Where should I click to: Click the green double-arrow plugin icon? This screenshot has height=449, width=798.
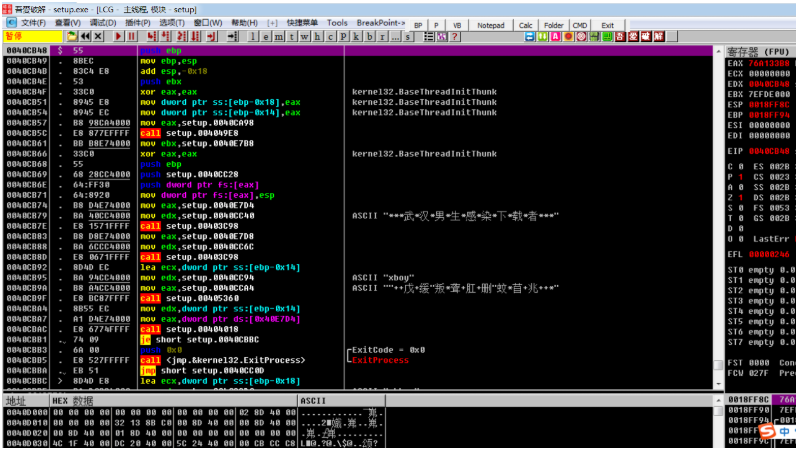click(x=542, y=37)
